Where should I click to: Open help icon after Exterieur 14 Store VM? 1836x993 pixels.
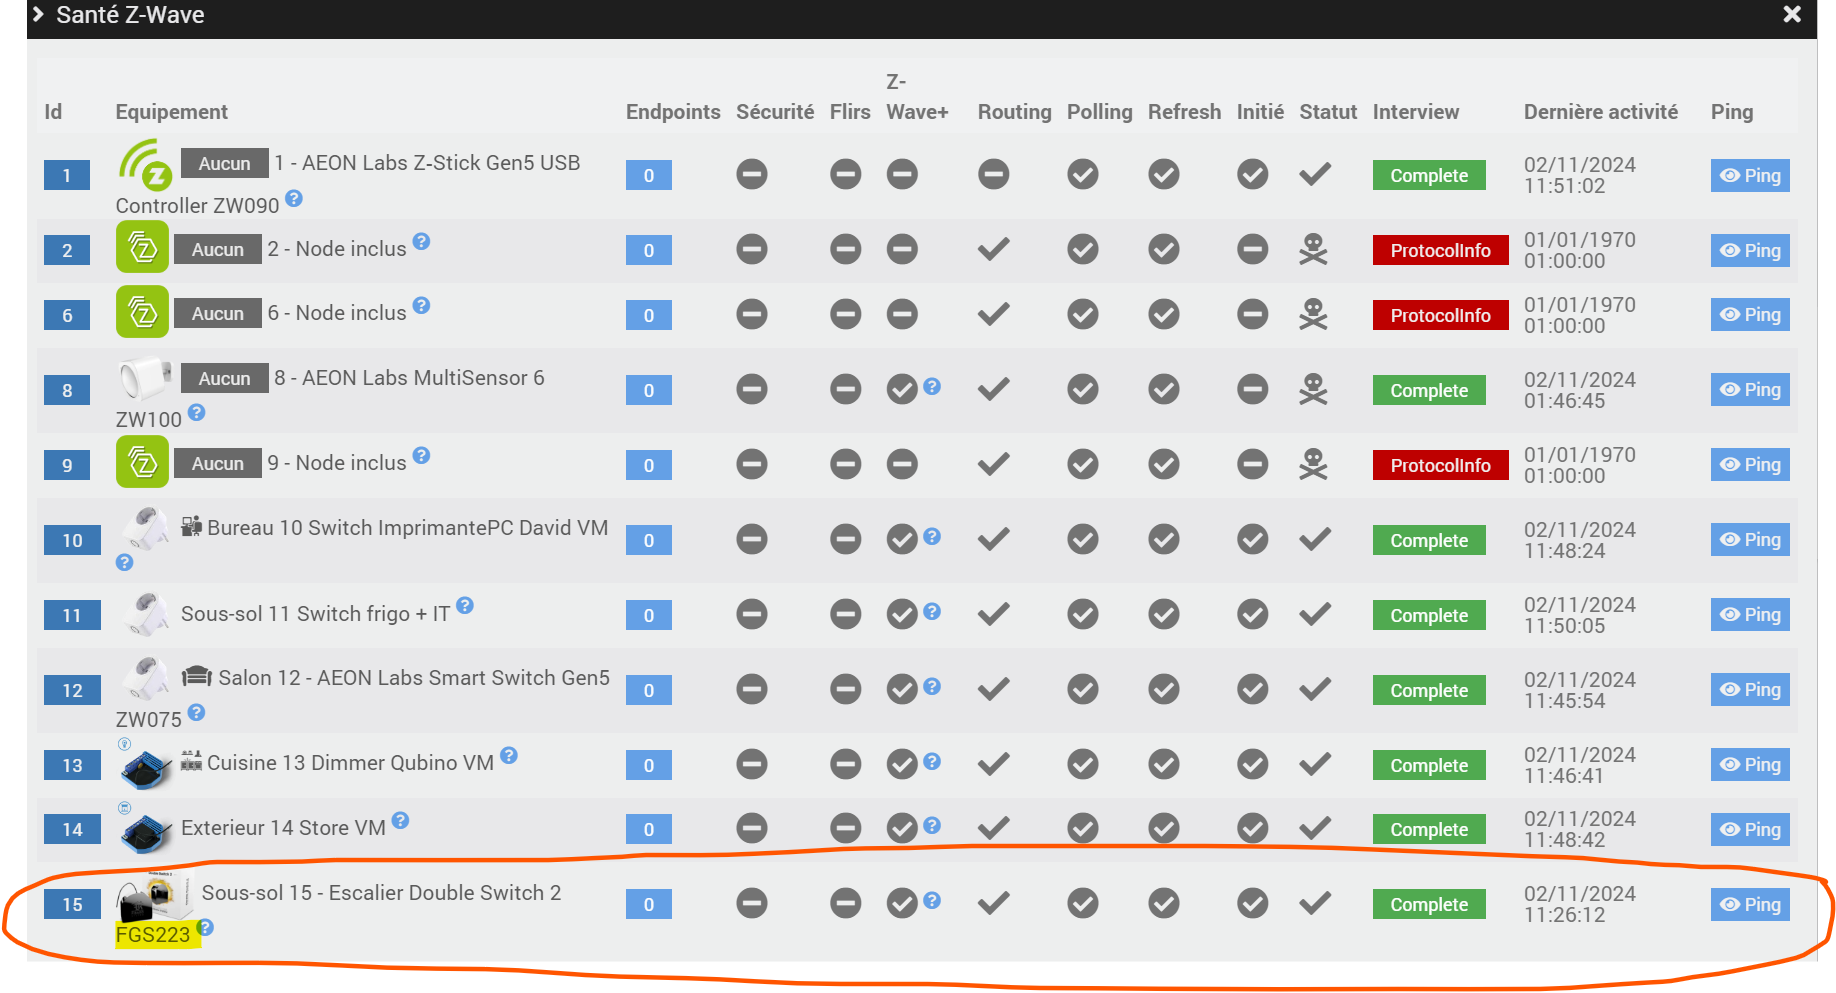click(400, 820)
